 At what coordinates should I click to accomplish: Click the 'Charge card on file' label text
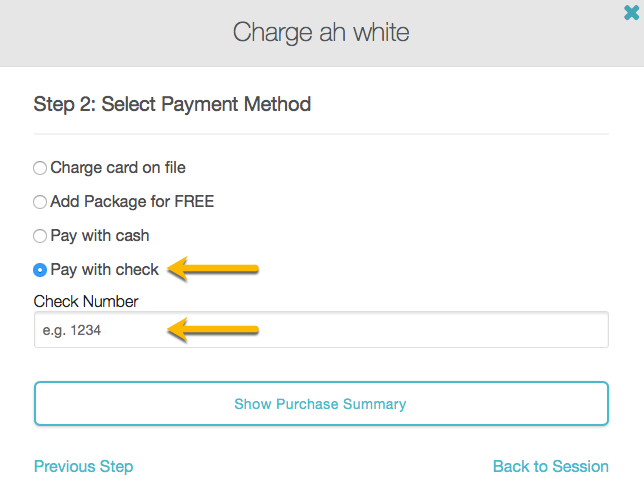point(118,168)
